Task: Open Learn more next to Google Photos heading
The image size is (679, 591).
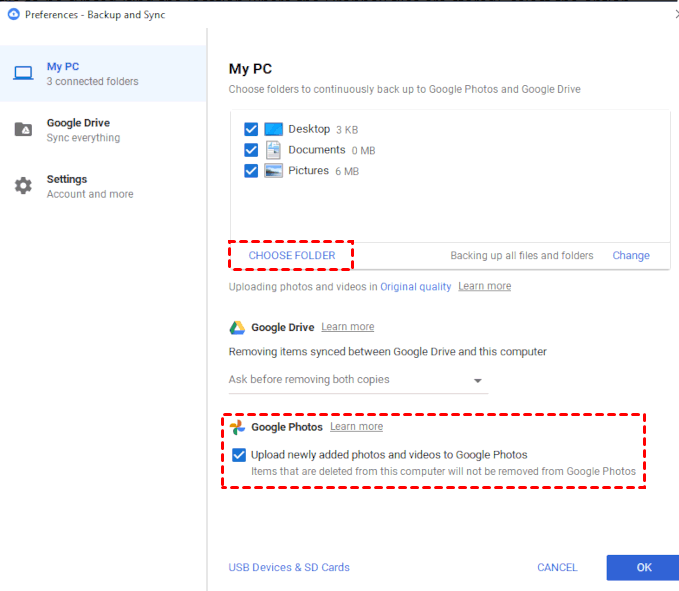Action: (356, 426)
